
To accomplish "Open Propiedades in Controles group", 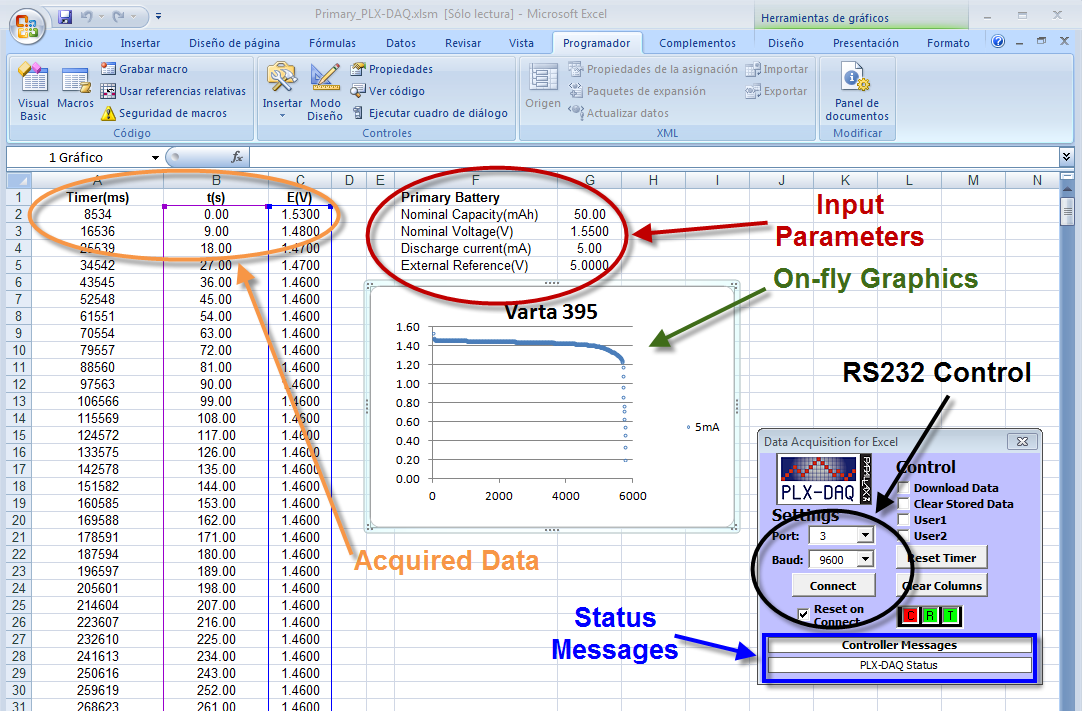I will pos(358,69).
